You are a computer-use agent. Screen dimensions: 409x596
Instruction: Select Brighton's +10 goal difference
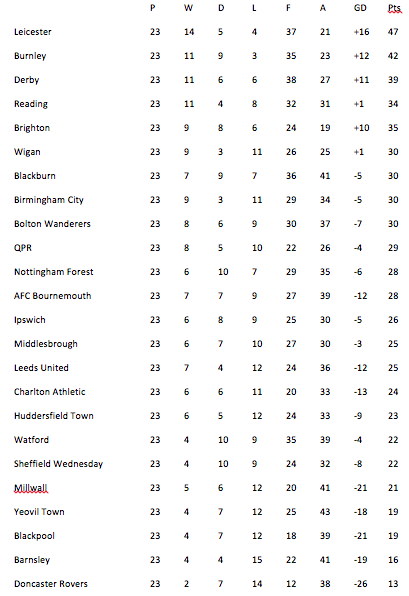tap(361, 128)
